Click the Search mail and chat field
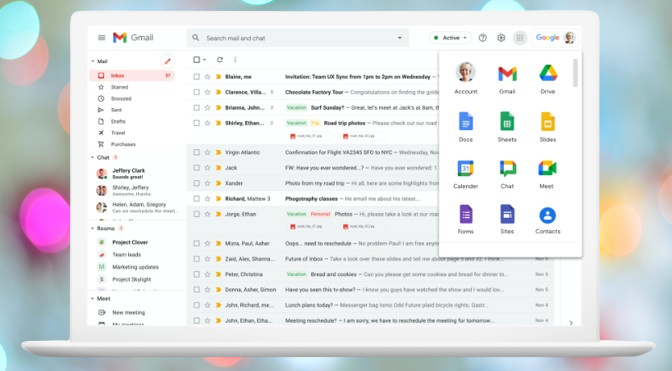This screenshot has height=371, width=672. (298, 38)
